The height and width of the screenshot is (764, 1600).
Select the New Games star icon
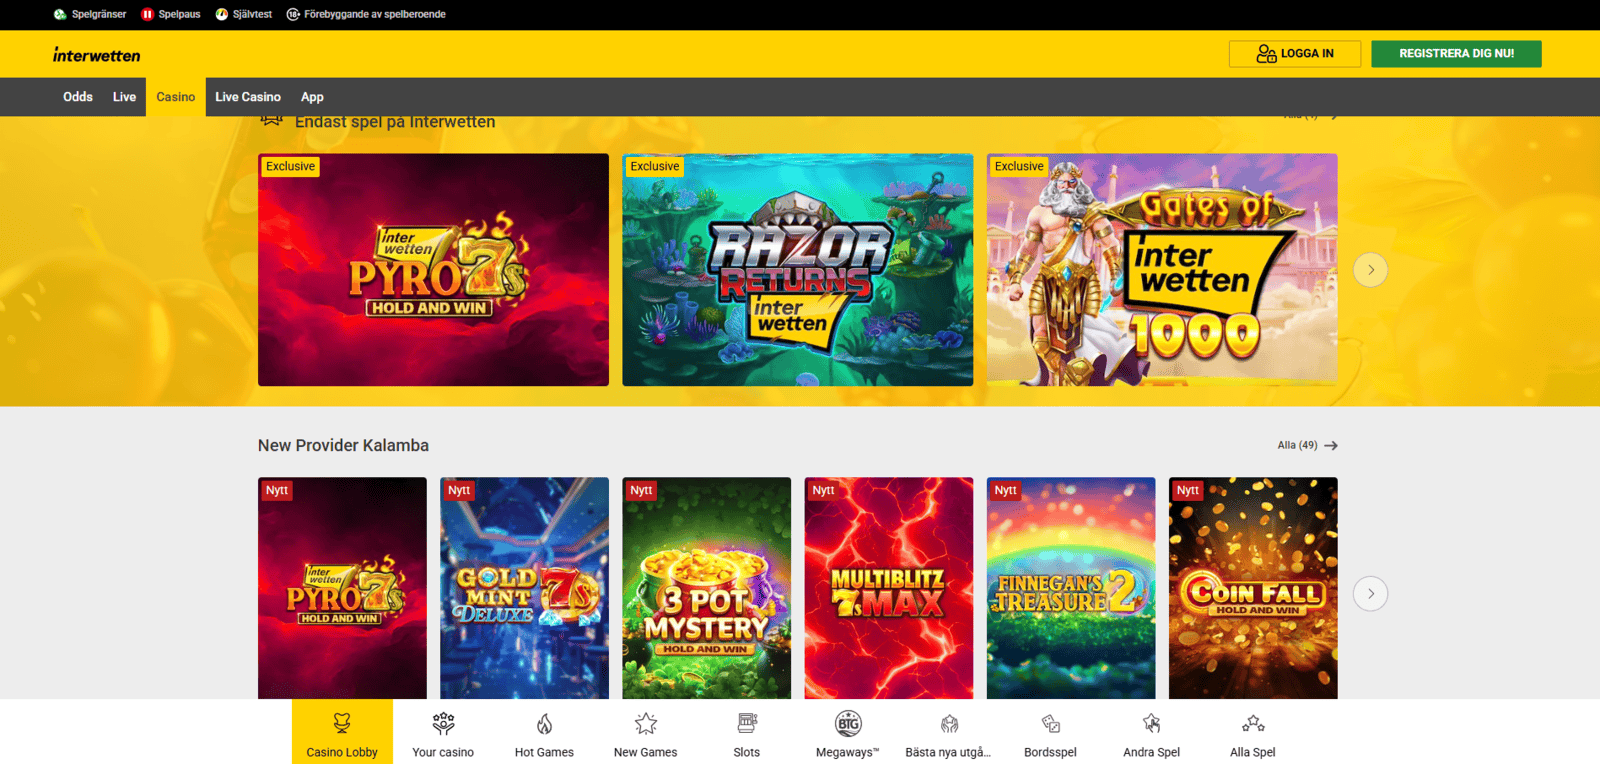click(x=645, y=724)
